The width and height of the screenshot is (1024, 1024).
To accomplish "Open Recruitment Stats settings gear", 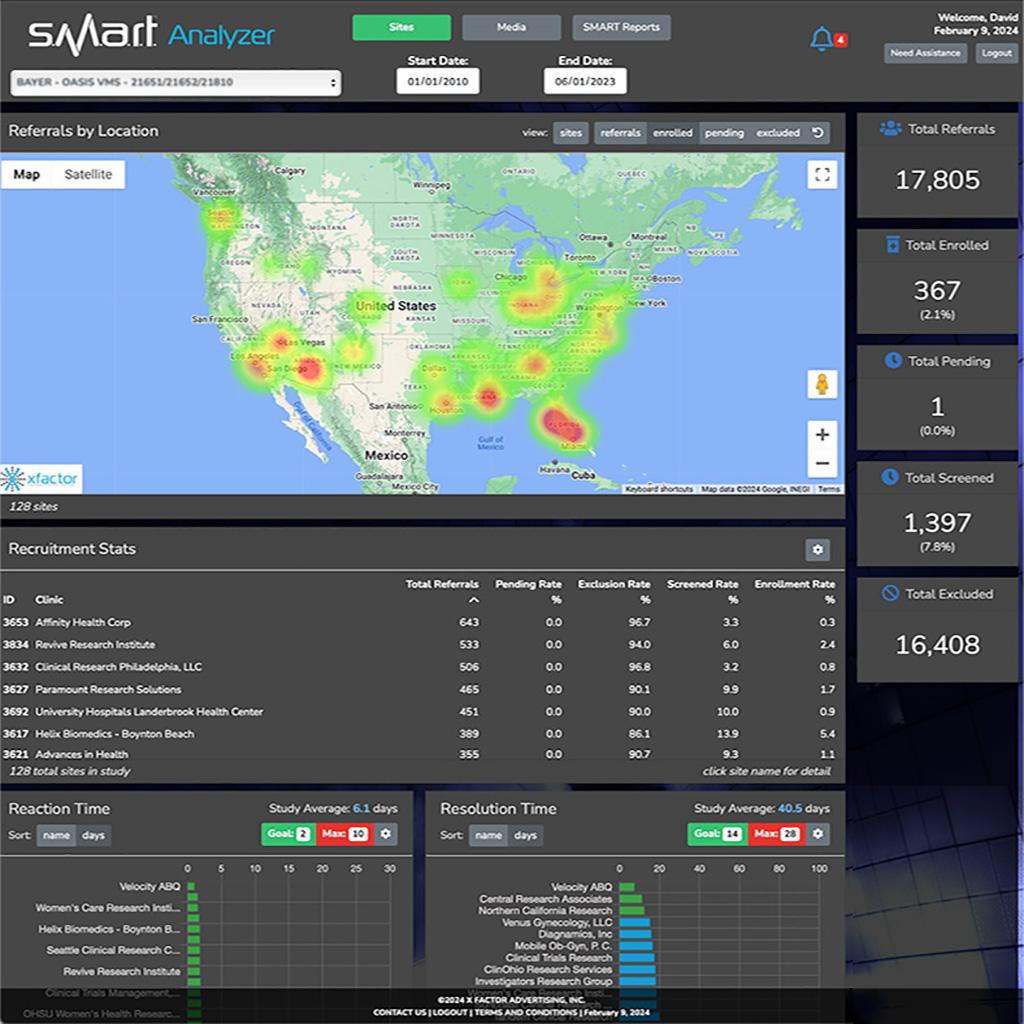I will [818, 550].
